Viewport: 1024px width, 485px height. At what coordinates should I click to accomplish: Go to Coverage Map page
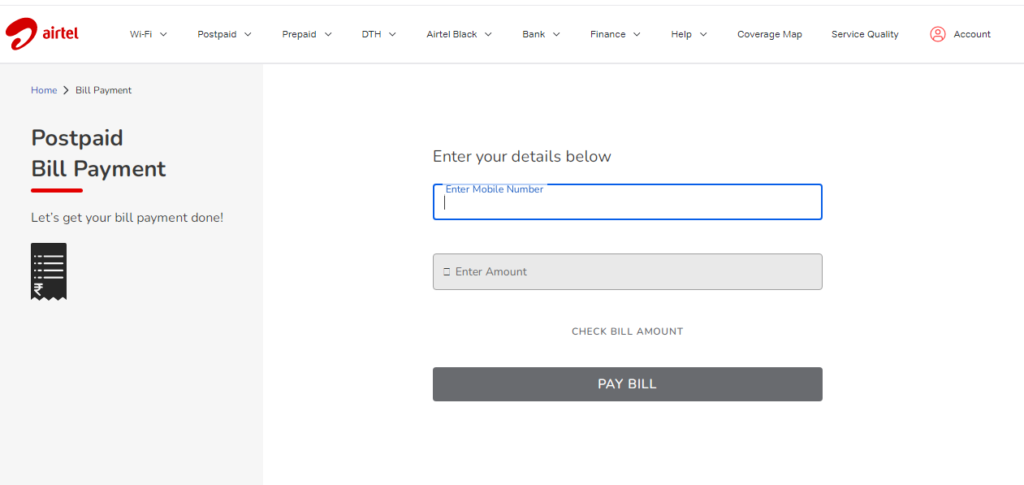pos(769,35)
